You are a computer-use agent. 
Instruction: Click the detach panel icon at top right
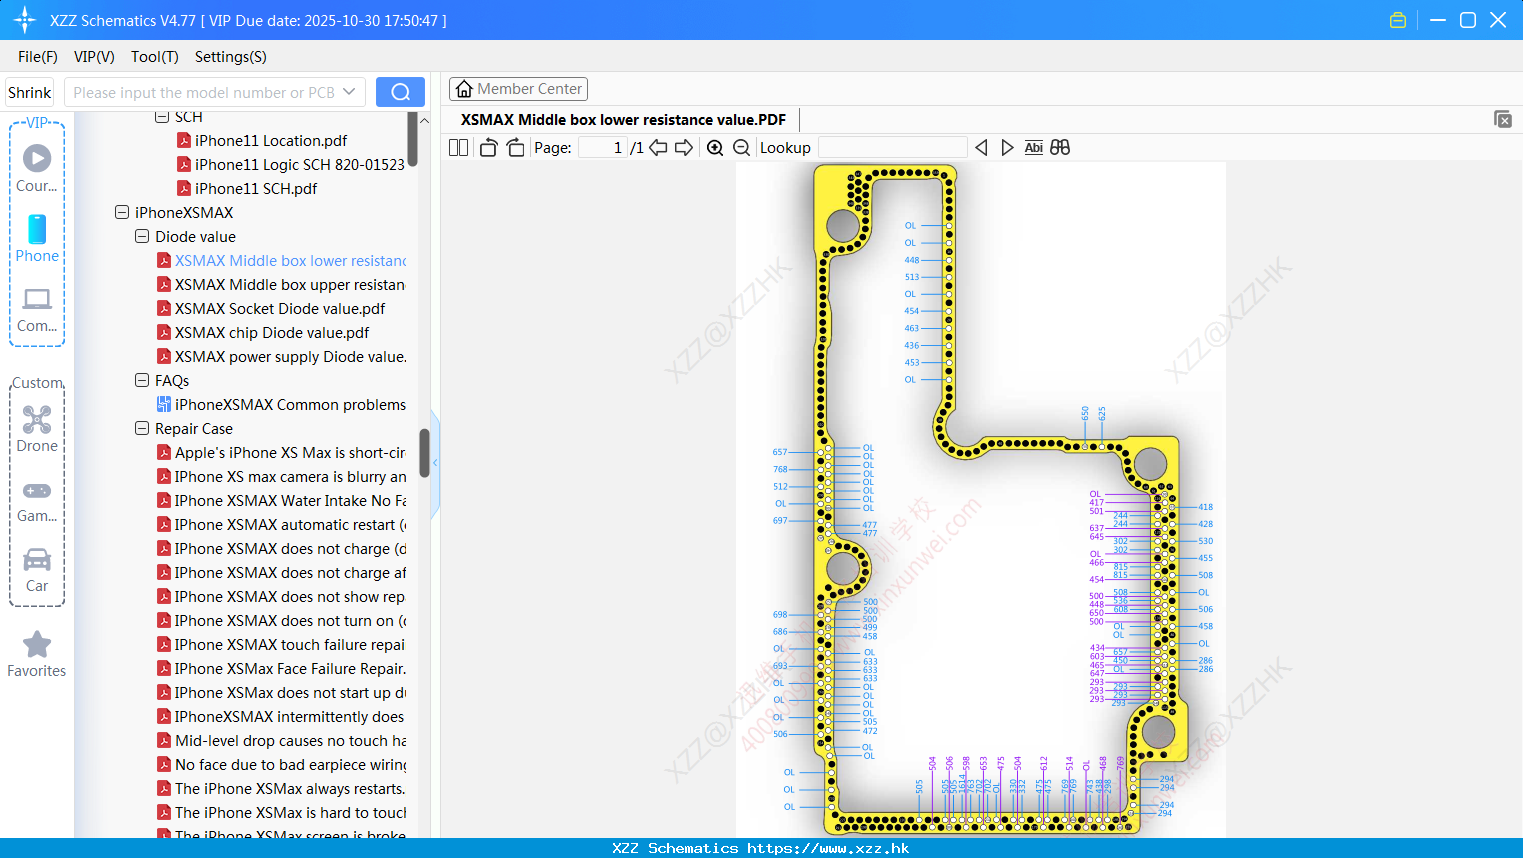pos(1503,119)
